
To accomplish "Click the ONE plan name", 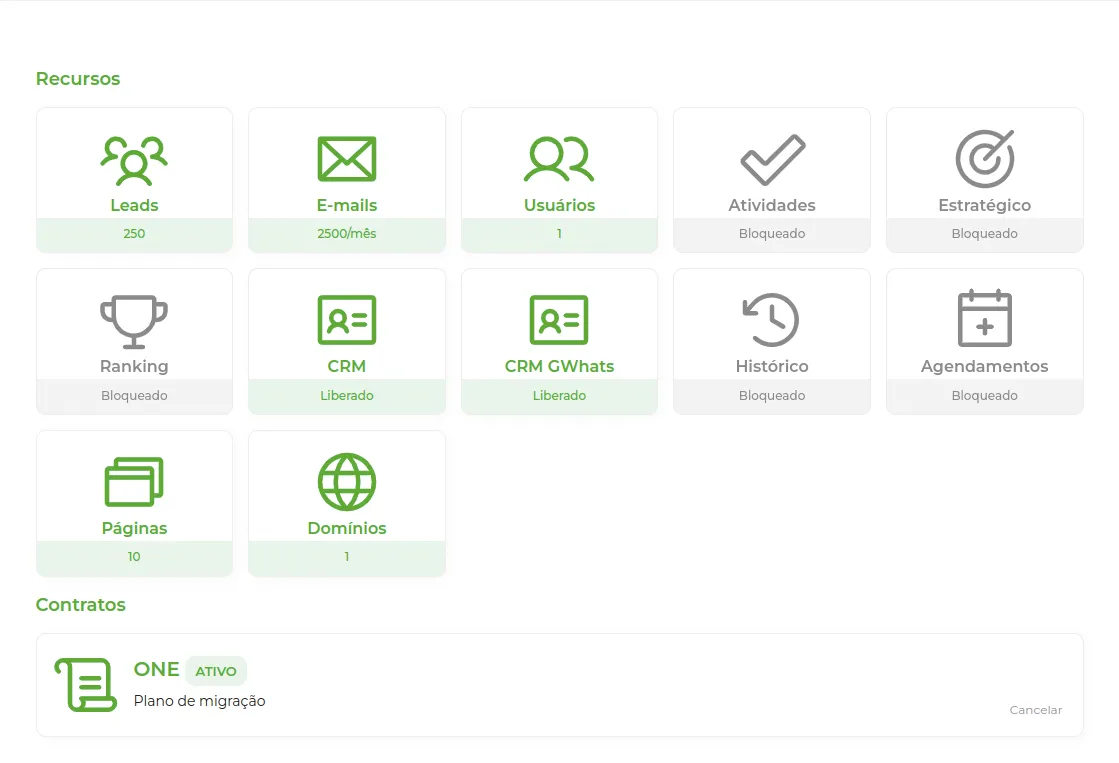I will pyautogui.click(x=156, y=669).
